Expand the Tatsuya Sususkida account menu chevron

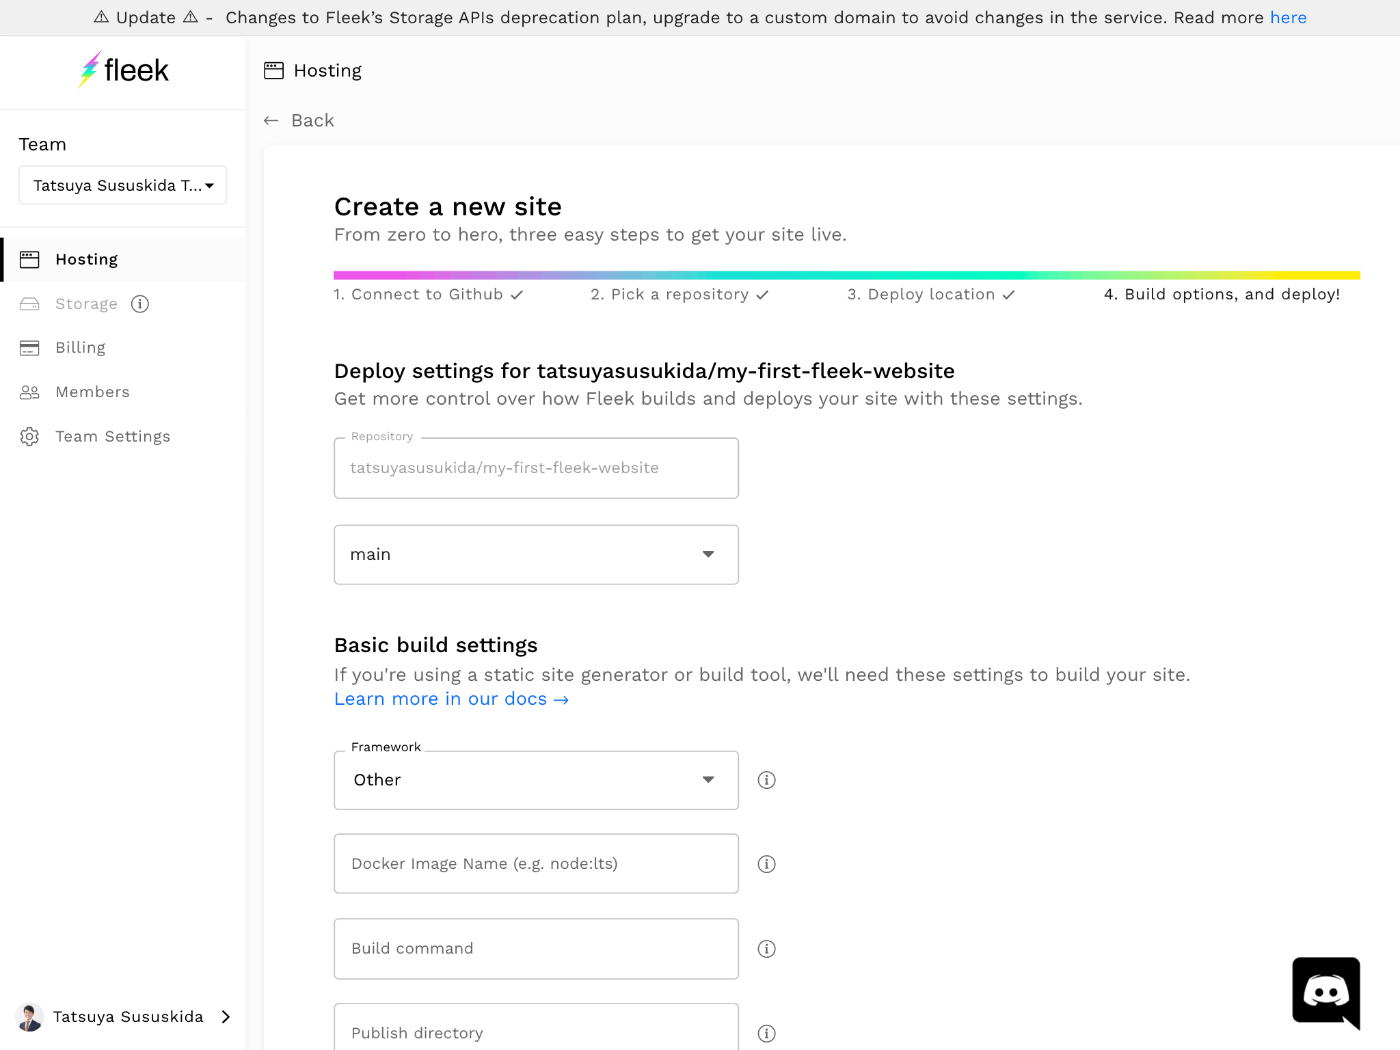[226, 1017]
